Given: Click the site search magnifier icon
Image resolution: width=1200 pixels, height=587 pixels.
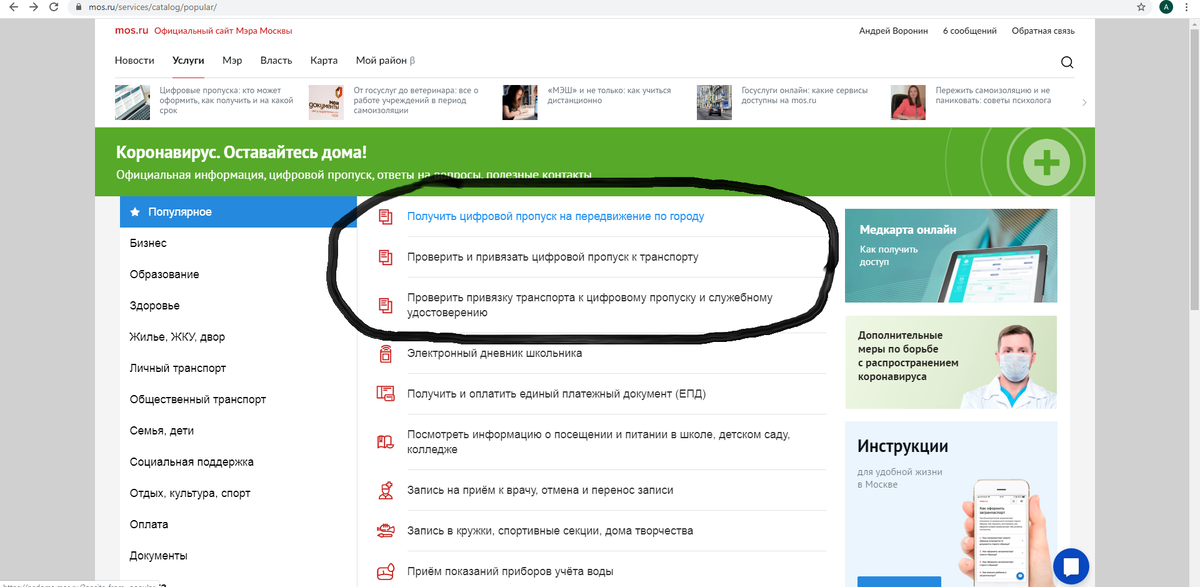Looking at the screenshot, I should pyautogui.click(x=1067, y=62).
